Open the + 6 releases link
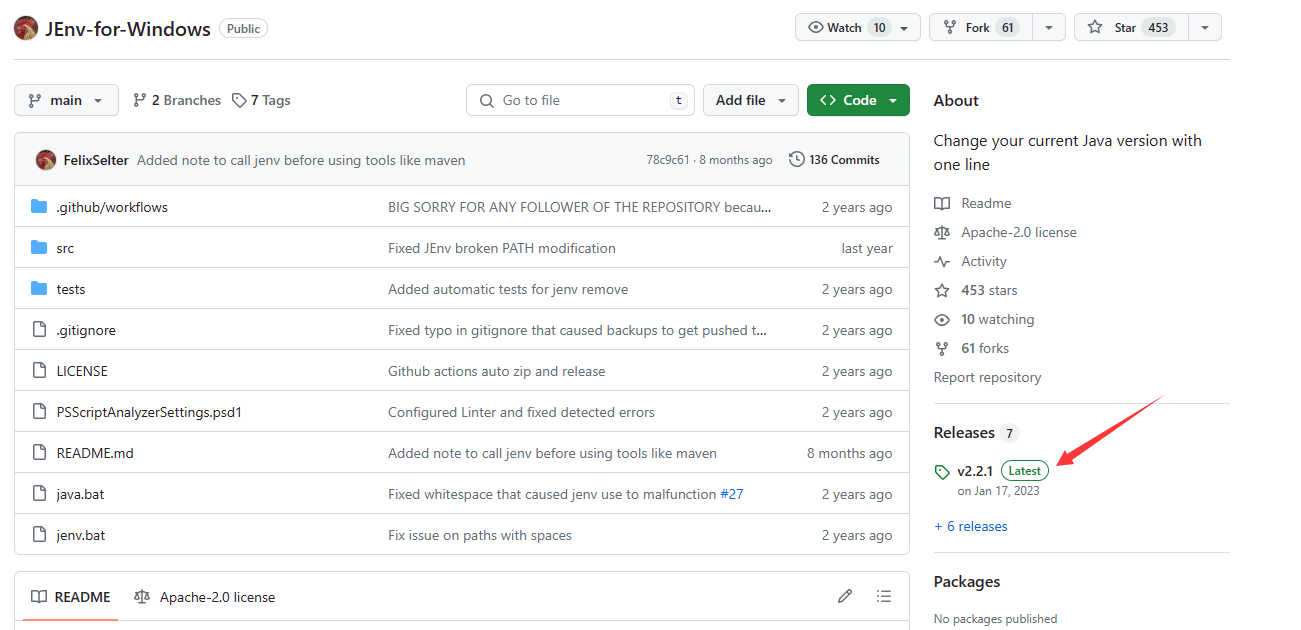 coord(970,526)
